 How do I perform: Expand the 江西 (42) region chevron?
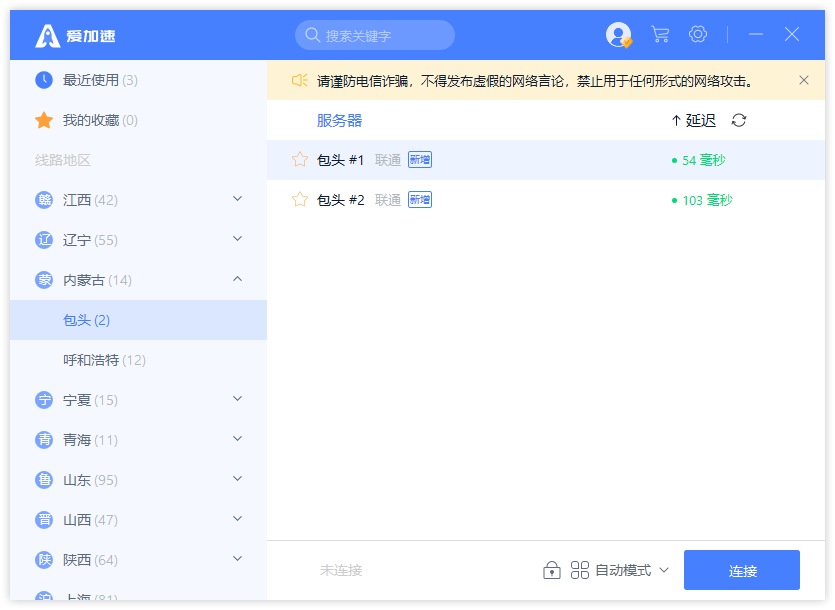pyautogui.click(x=238, y=199)
